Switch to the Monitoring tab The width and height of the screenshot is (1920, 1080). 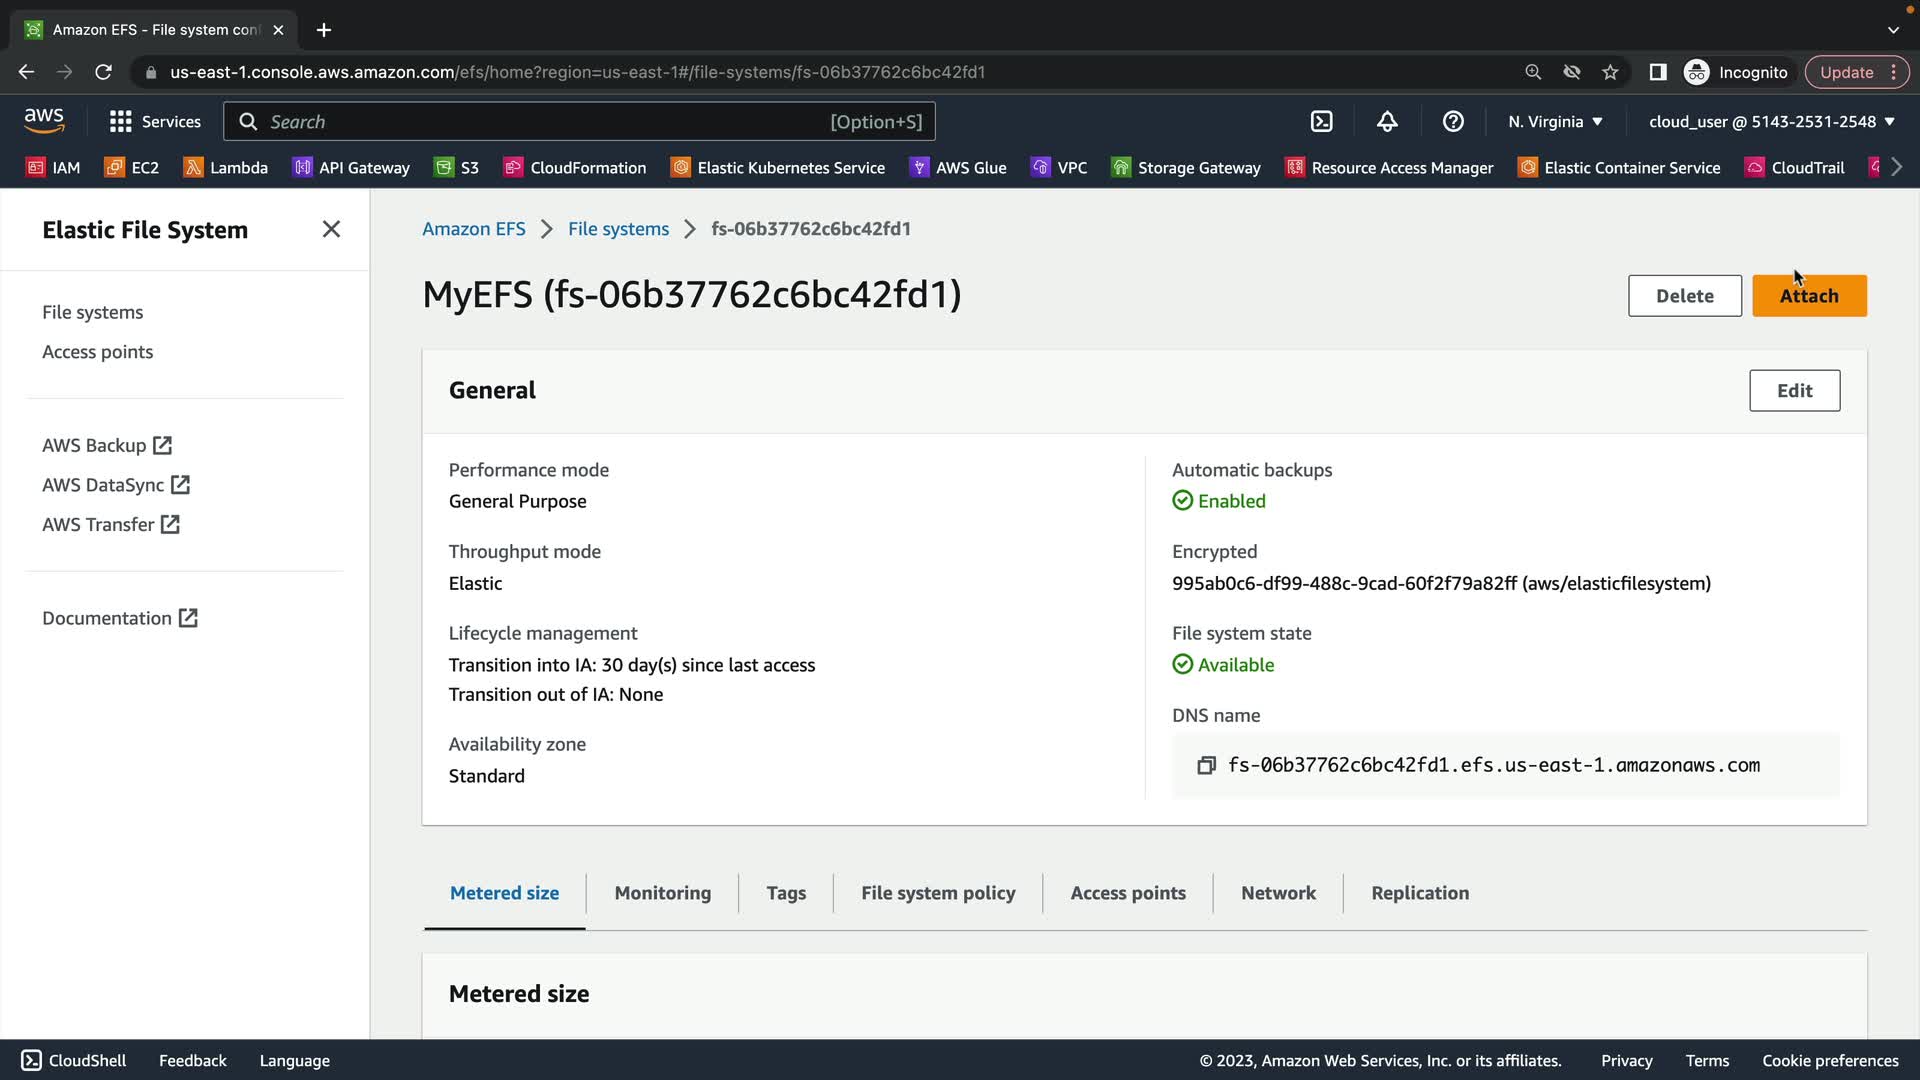pyautogui.click(x=662, y=893)
